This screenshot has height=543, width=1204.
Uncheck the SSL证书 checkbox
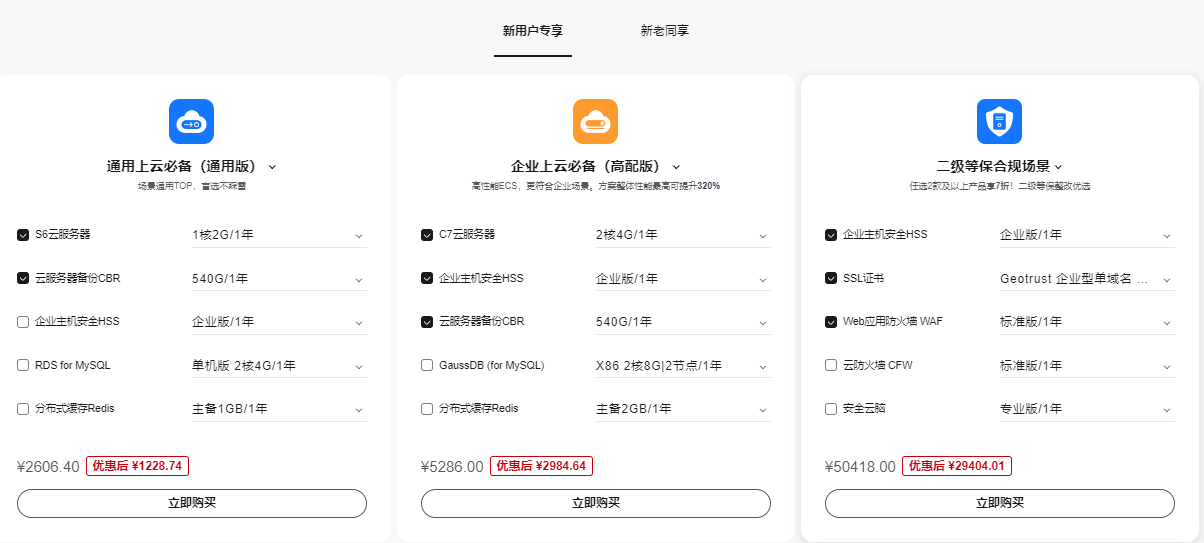coord(831,278)
